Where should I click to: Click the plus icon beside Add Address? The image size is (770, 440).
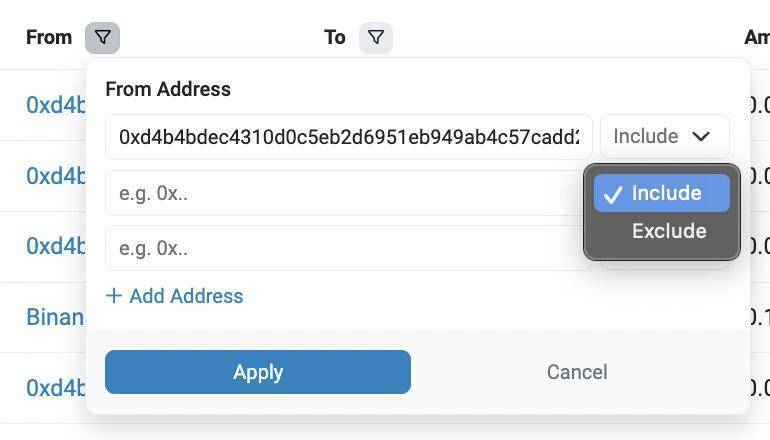[113, 296]
